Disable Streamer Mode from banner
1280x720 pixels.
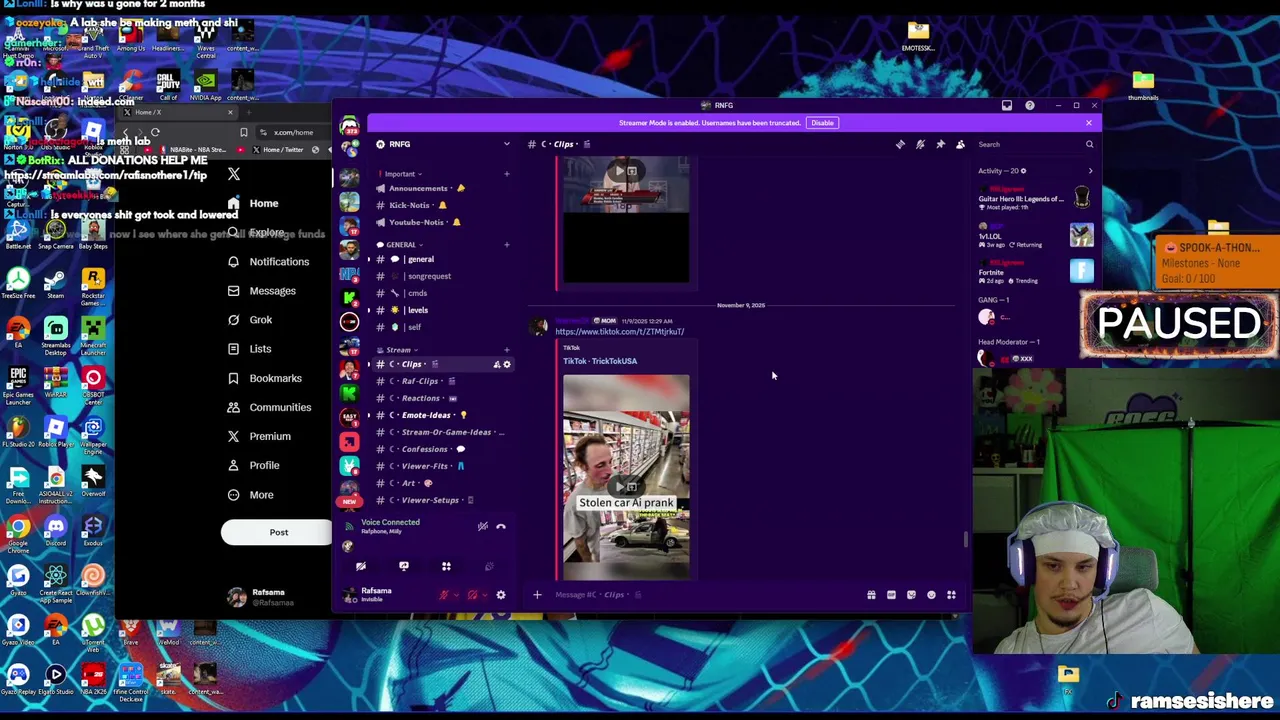[822, 123]
